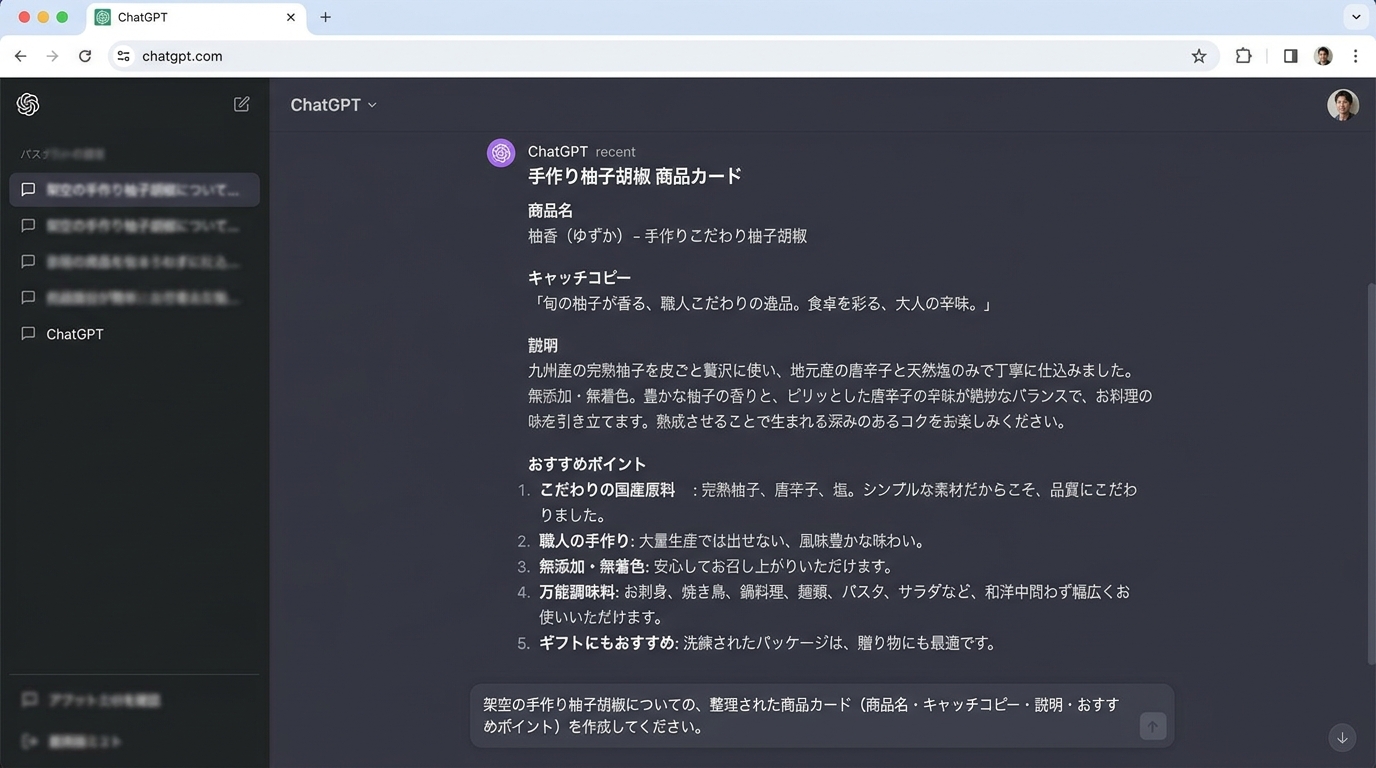Click the ChatGPT logo in sidebar
The image size is (1376, 768).
28,104
